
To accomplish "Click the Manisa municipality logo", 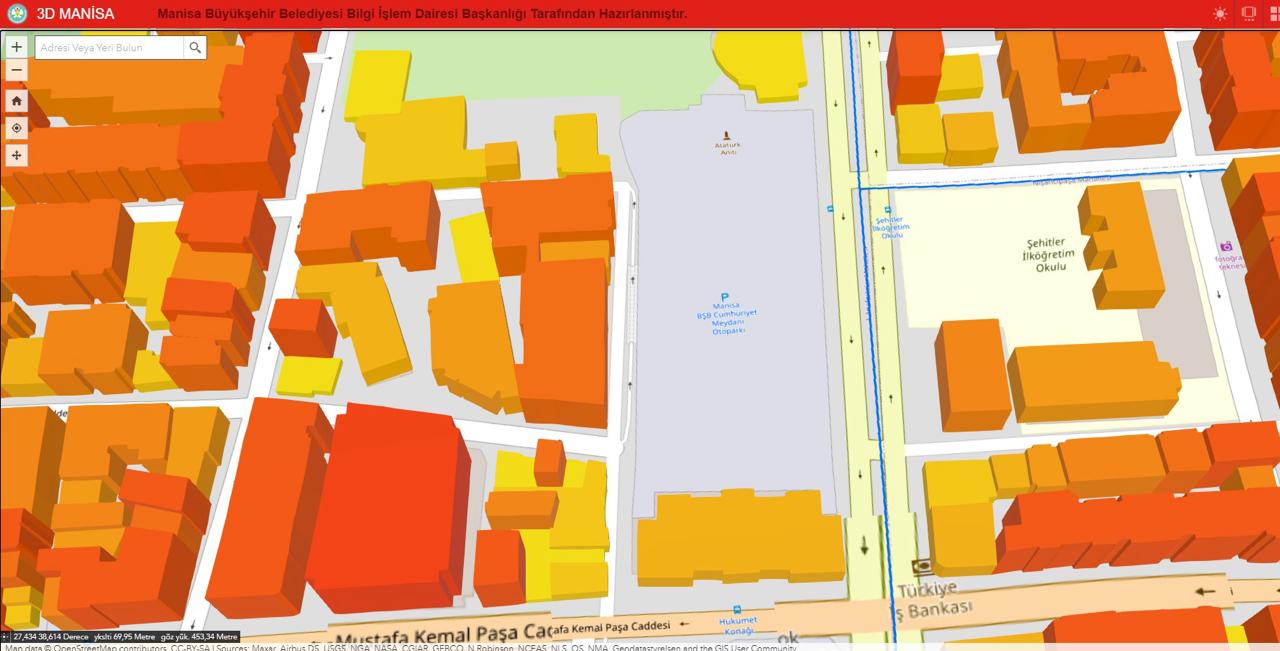I will [16, 14].
